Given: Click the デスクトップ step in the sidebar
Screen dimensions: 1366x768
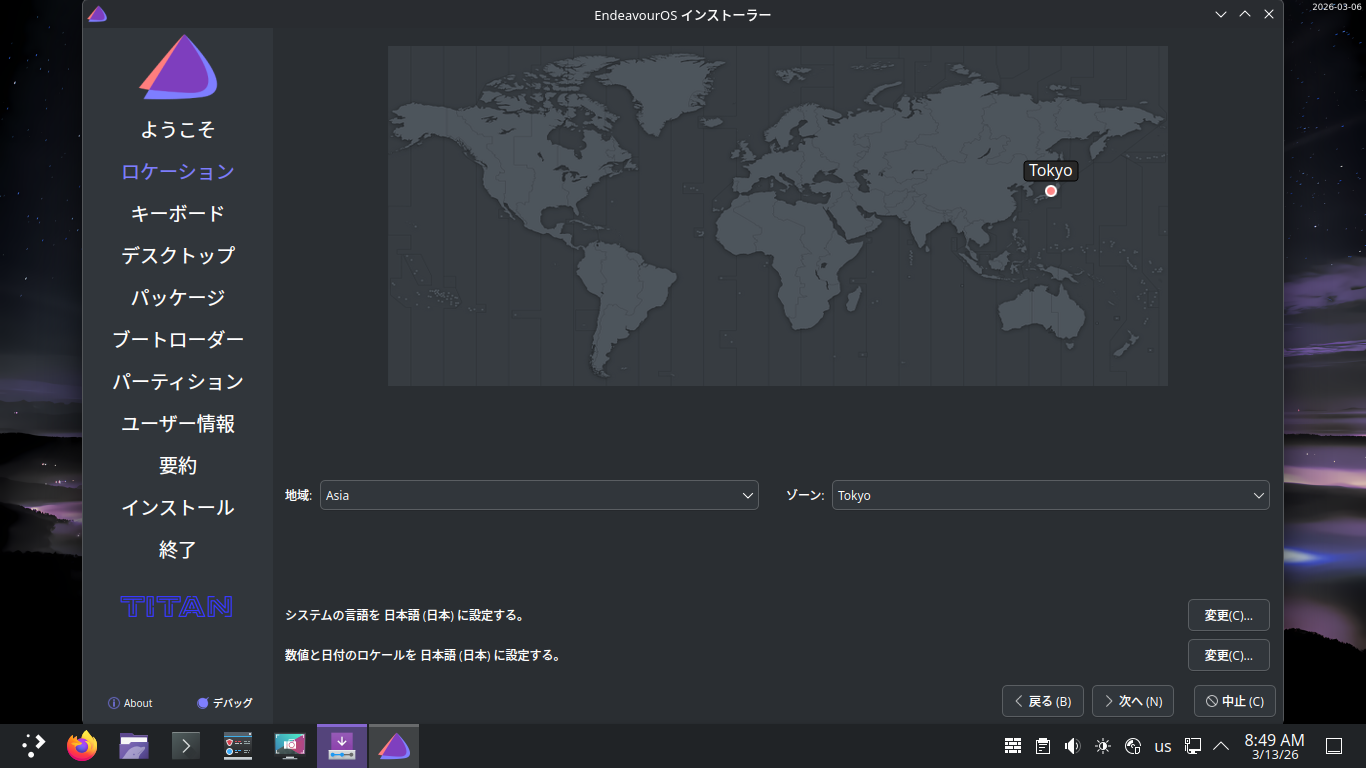Looking at the screenshot, I should tap(178, 256).
